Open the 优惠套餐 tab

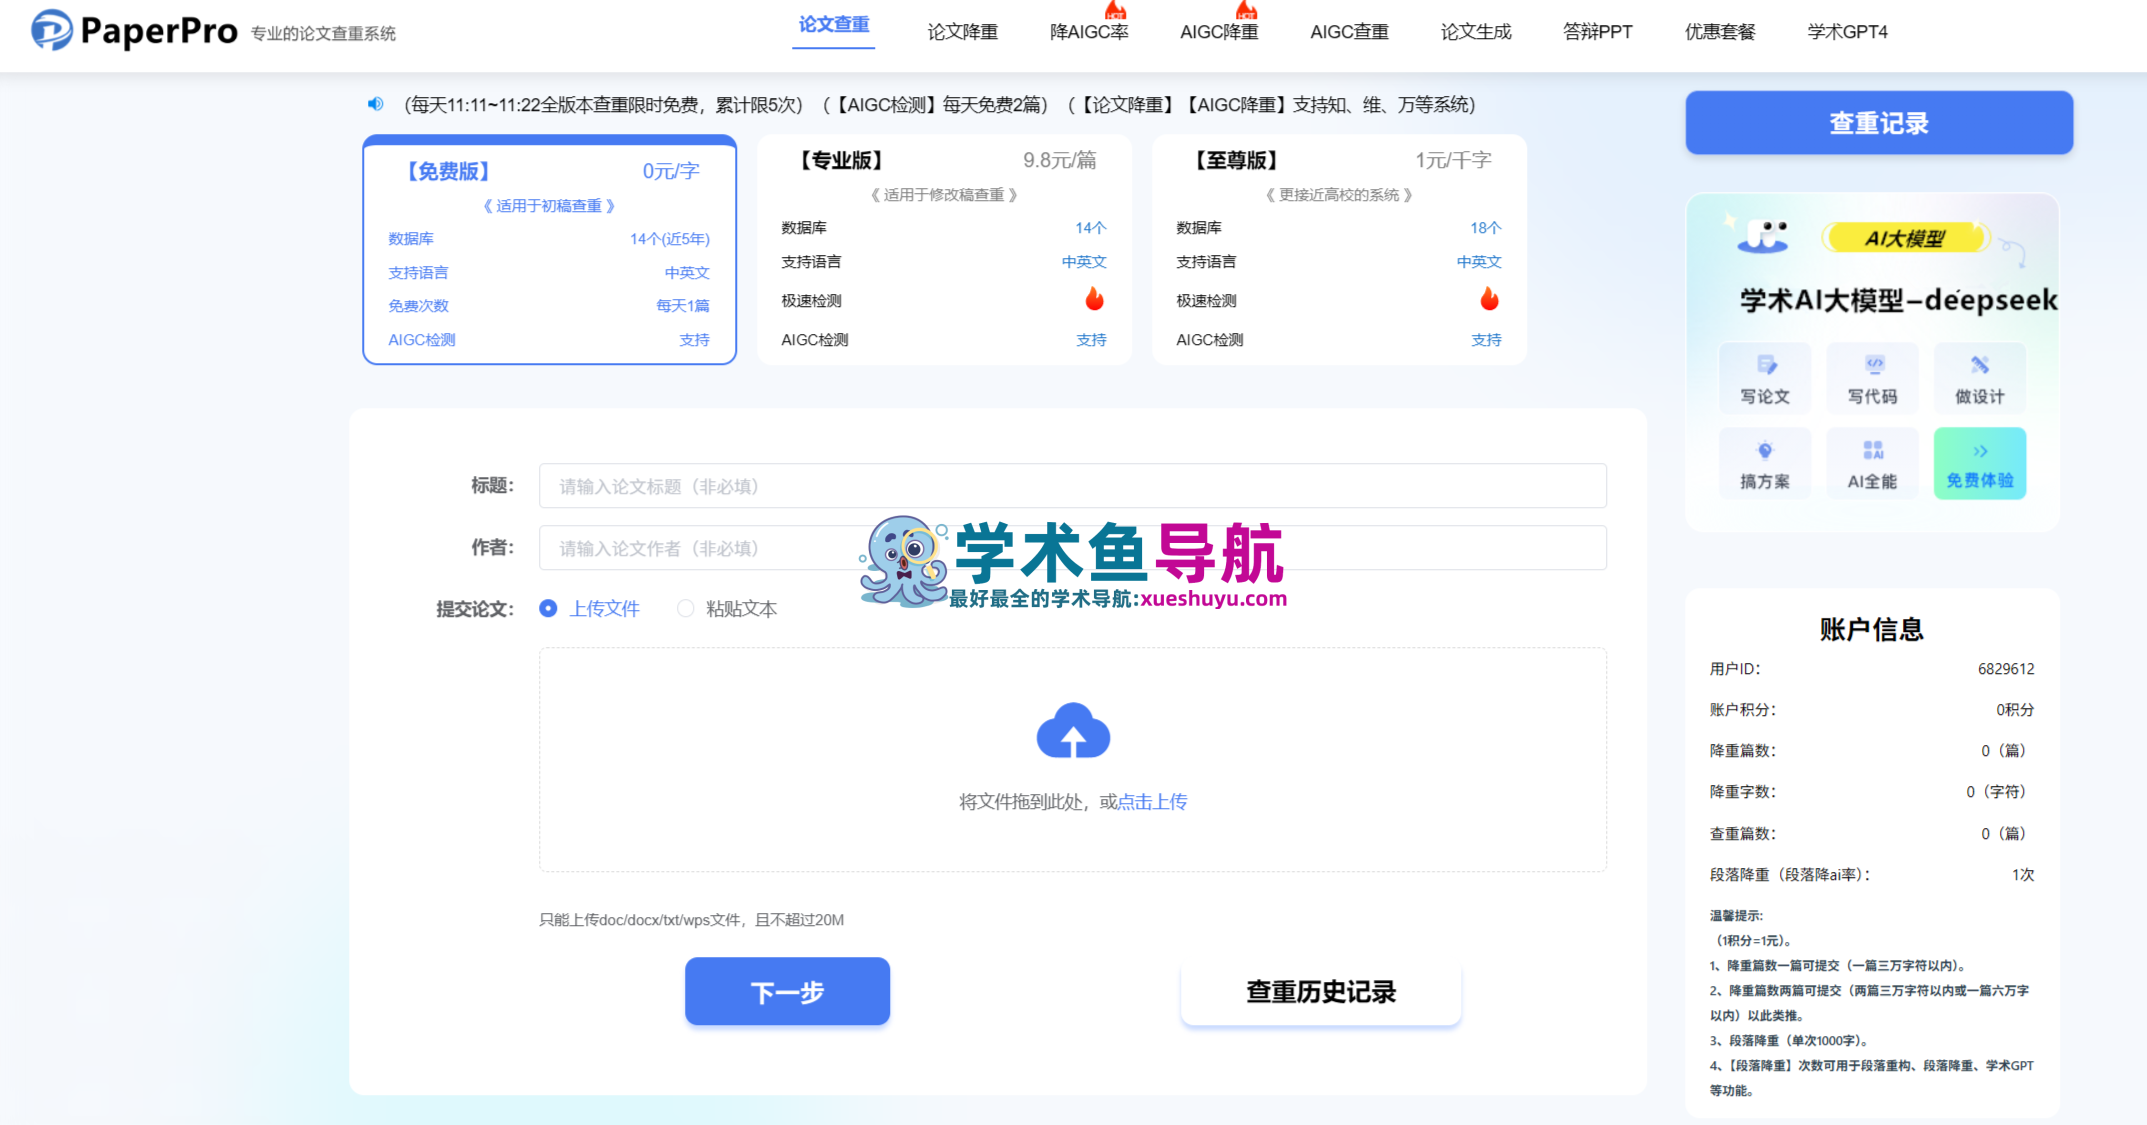pos(1720,32)
